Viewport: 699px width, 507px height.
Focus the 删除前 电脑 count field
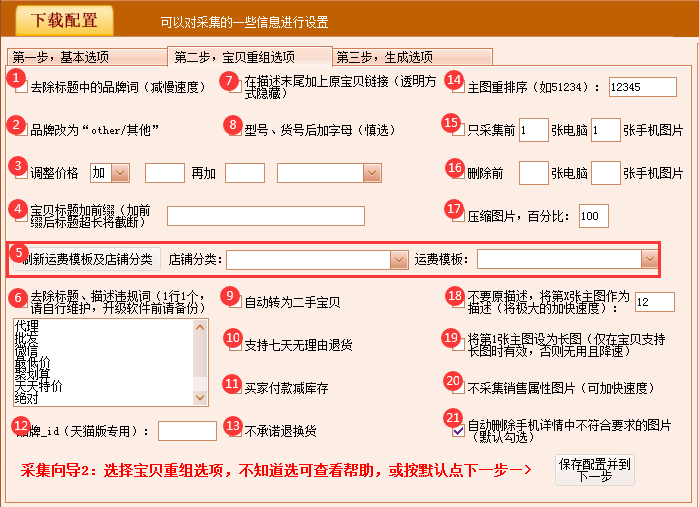(x=534, y=173)
